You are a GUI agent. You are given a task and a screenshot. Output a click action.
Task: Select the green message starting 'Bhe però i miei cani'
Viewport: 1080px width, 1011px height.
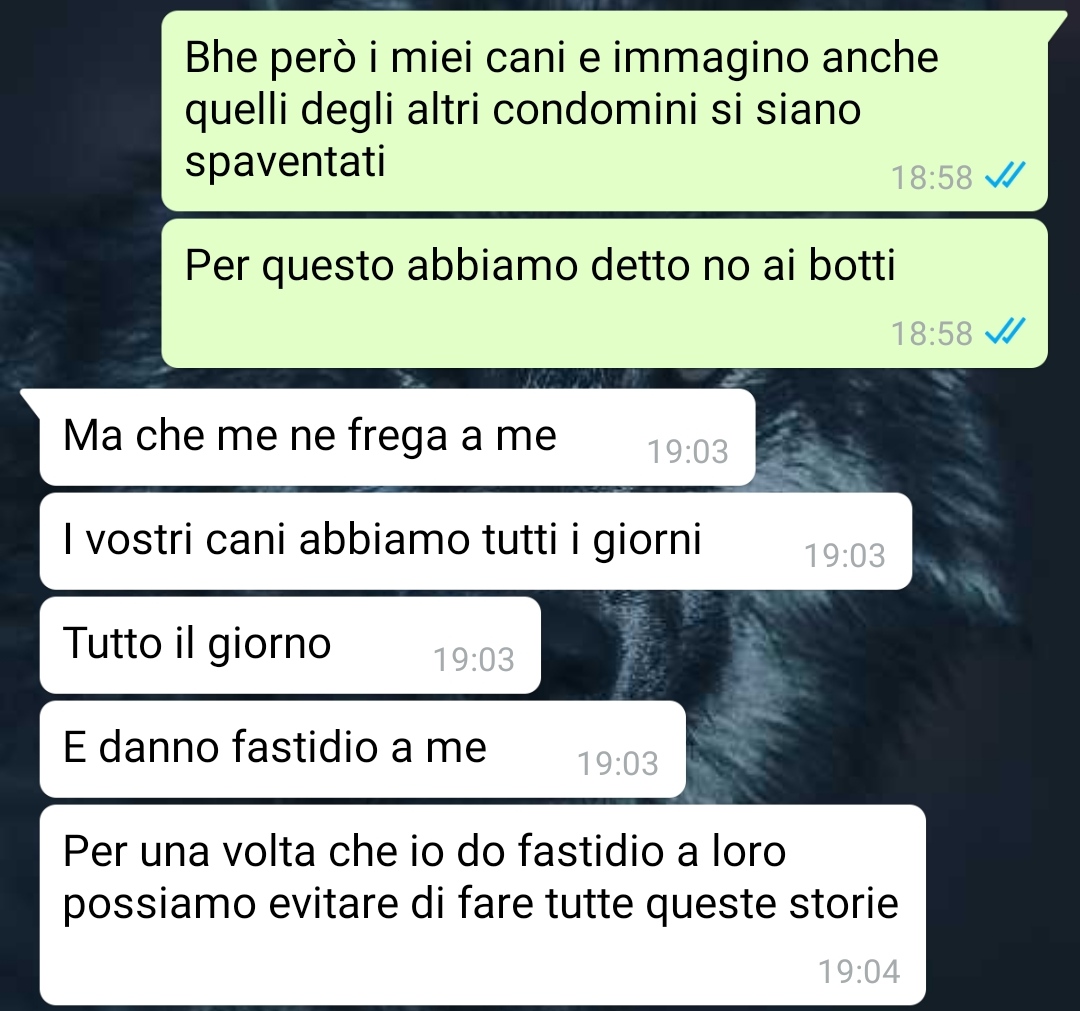604,111
